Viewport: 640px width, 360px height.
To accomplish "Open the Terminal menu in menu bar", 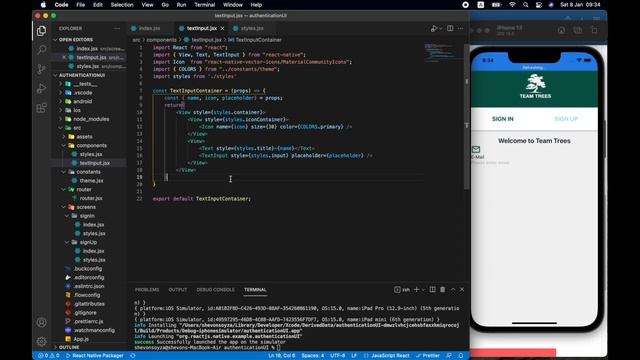I will pos(204,5).
